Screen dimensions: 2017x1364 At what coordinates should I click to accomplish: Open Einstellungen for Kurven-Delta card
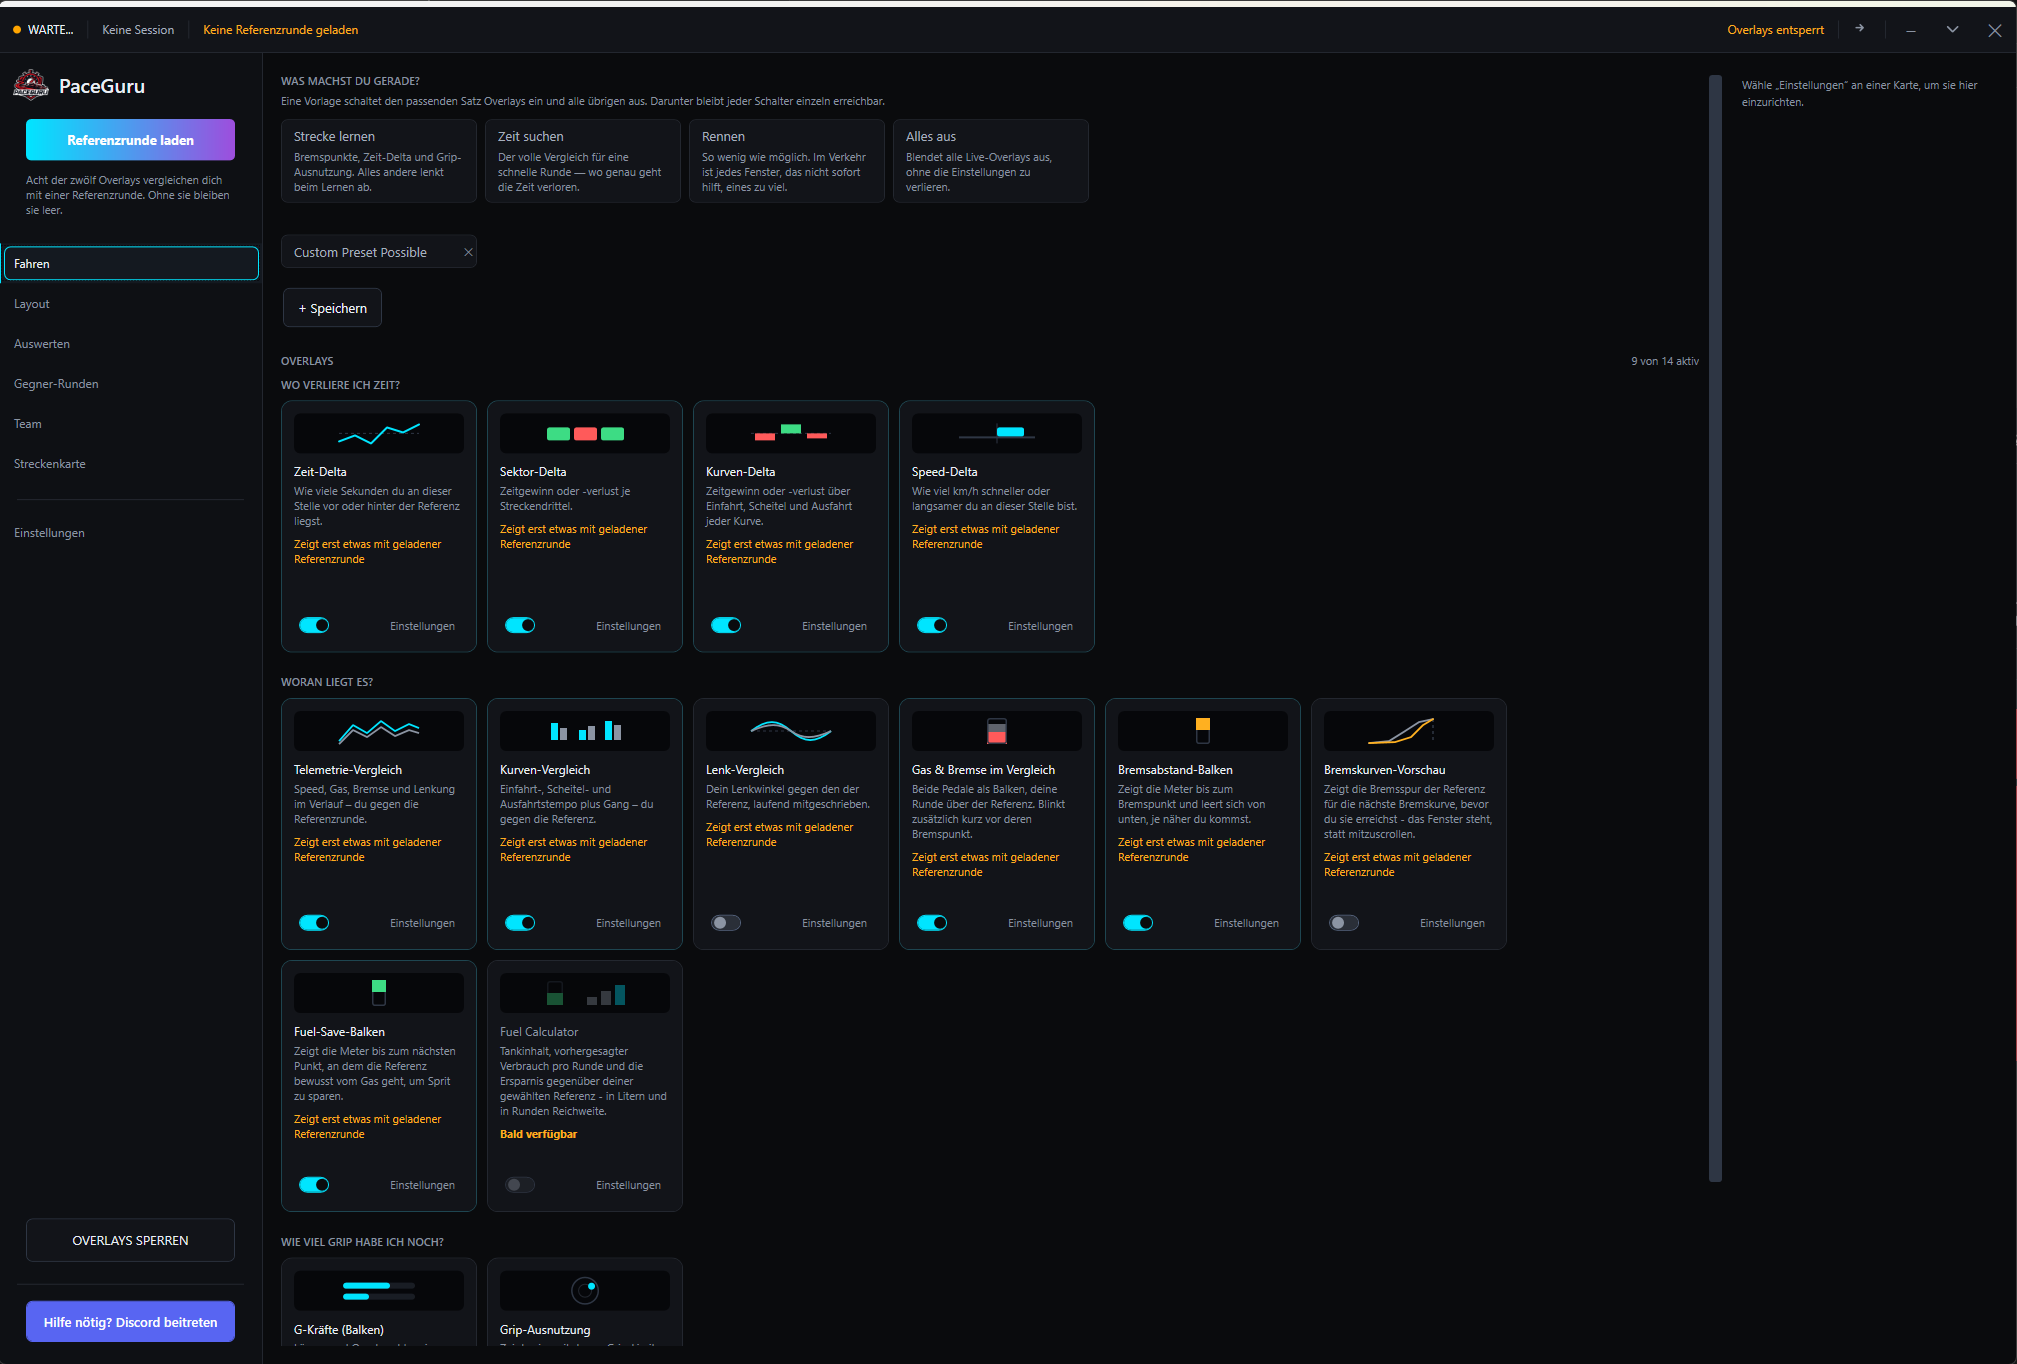click(834, 626)
